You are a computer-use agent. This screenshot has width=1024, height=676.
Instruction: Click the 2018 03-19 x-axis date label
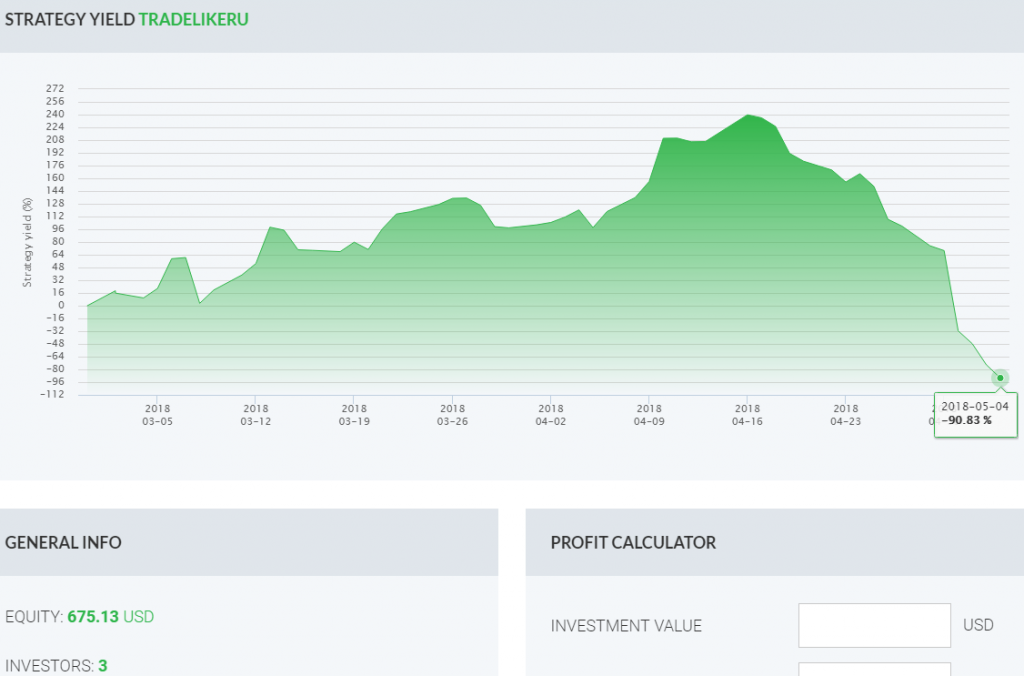click(x=354, y=415)
